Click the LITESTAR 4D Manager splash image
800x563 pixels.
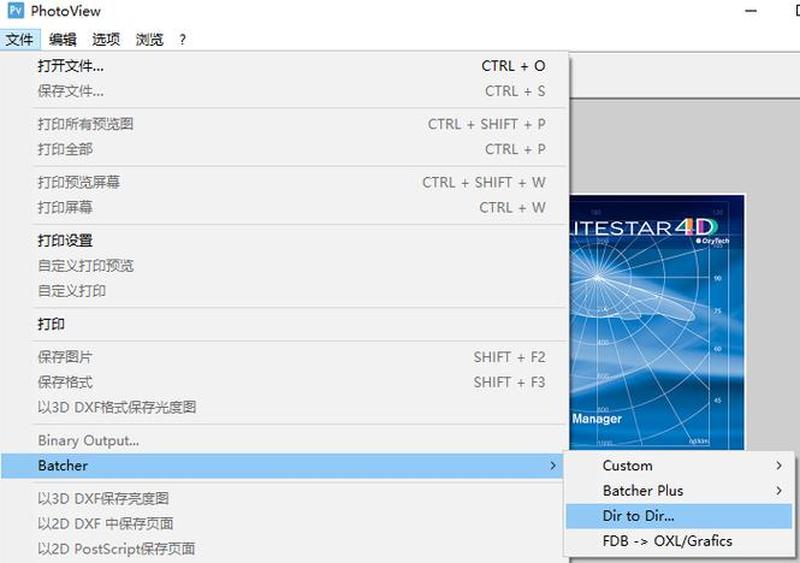(657, 322)
